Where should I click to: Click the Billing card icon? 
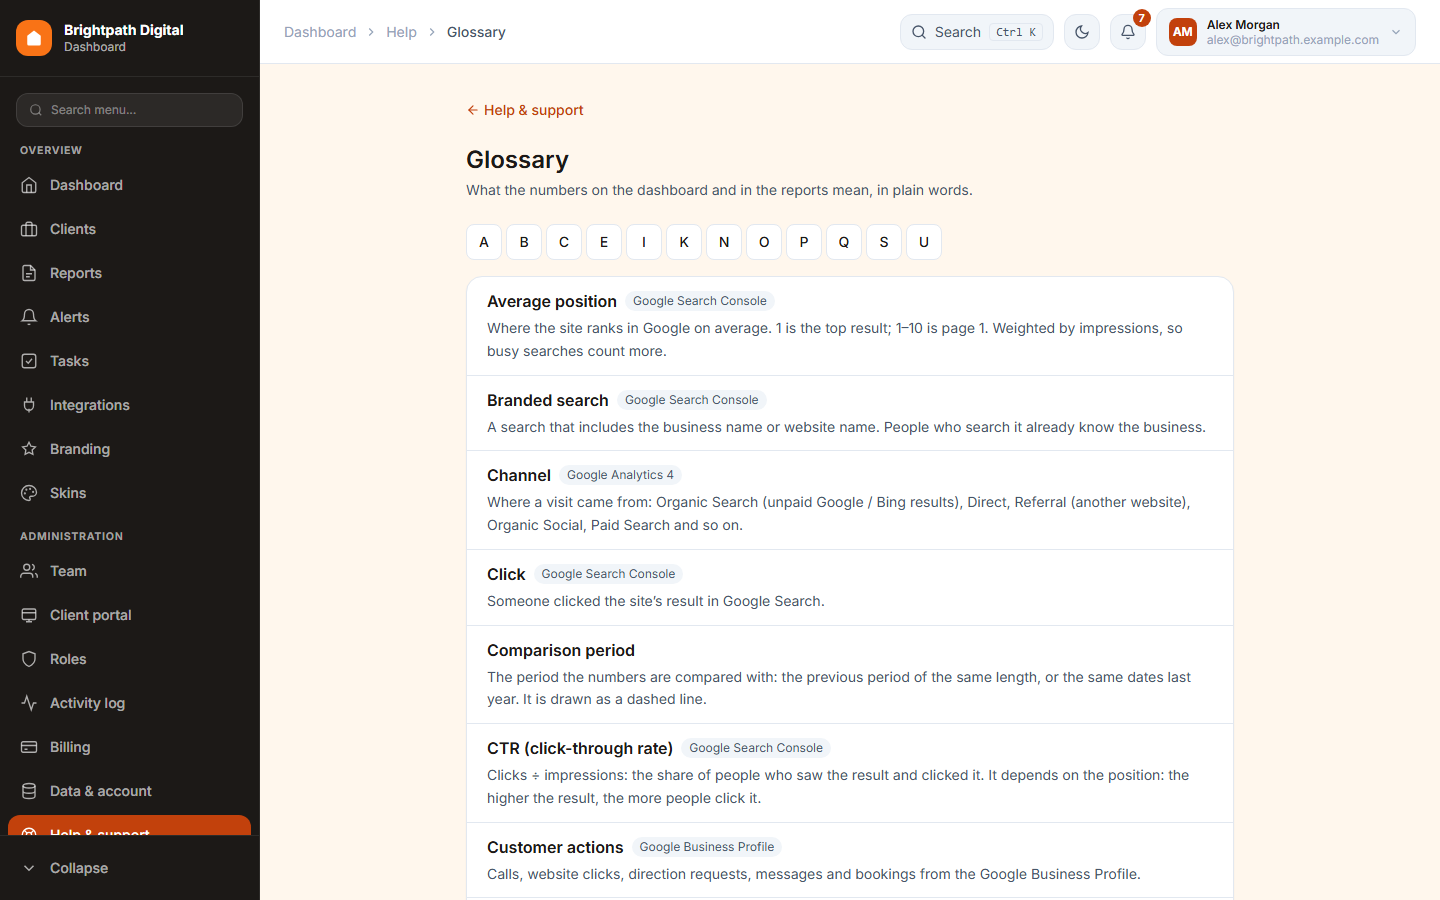(x=29, y=747)
